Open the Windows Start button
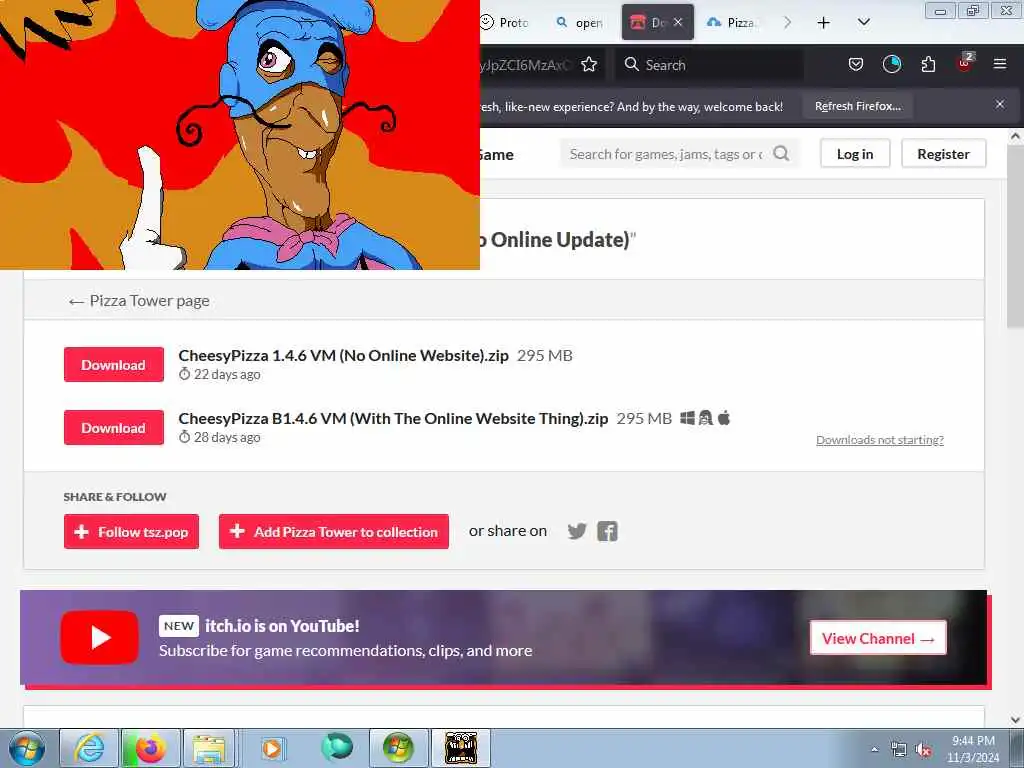The width and height of the screenshot is (1024, 768). [26, 748]
